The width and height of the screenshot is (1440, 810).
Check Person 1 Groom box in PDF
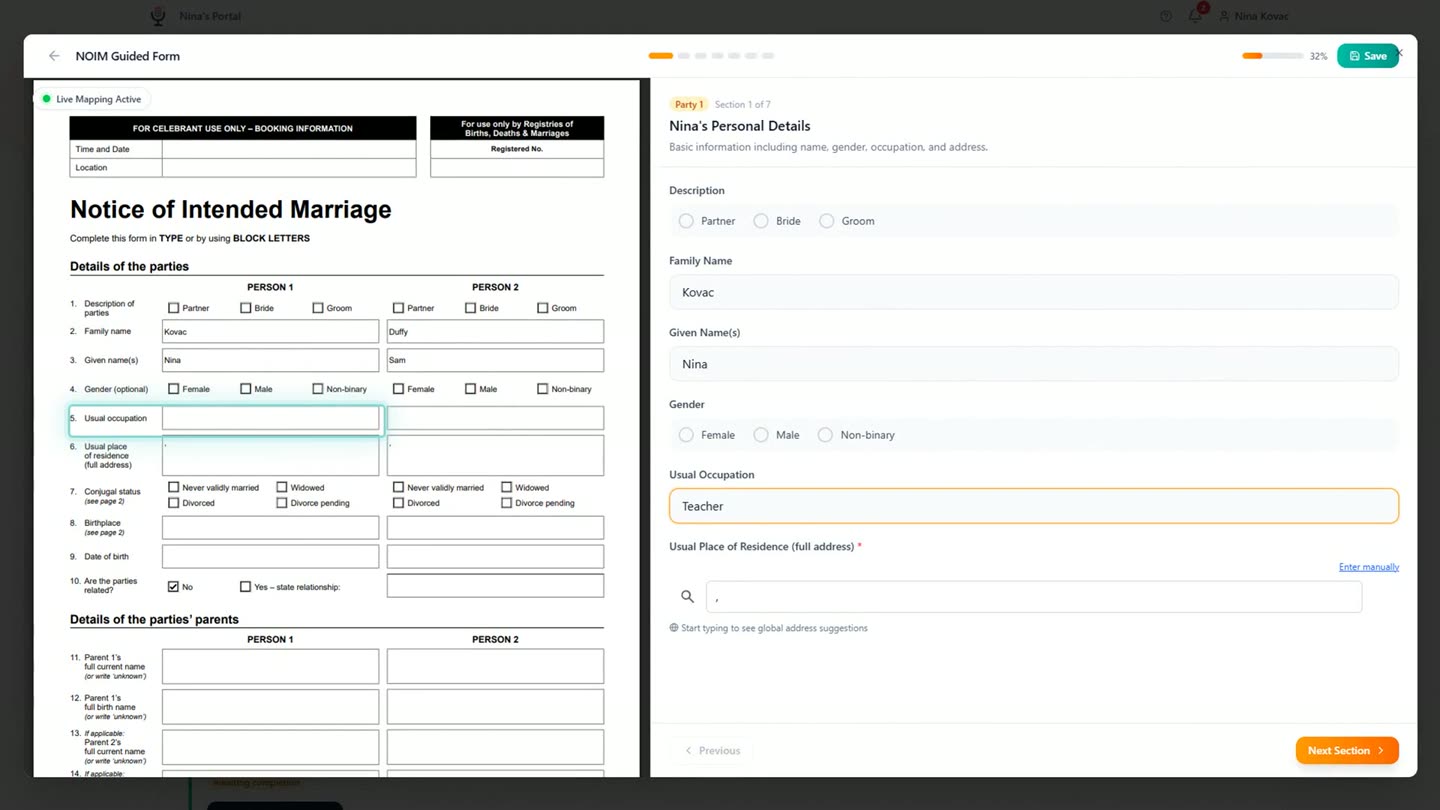[x=318, y=308]
